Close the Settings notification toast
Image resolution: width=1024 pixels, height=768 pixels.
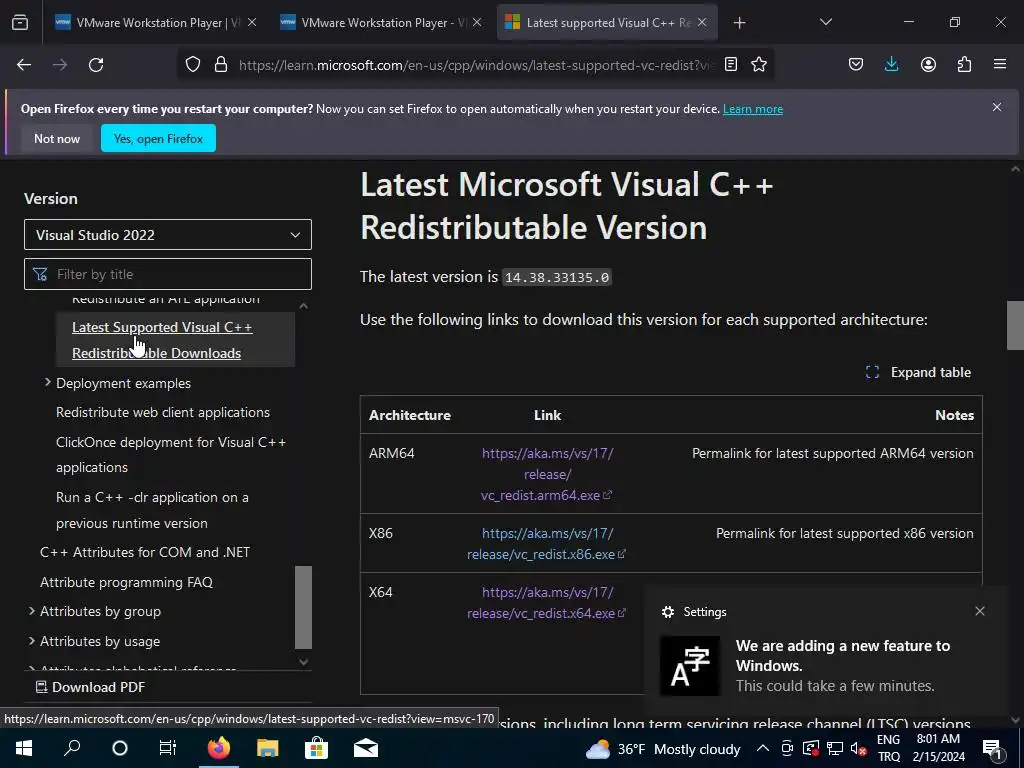pyautogui.click(x=980, y=611)
